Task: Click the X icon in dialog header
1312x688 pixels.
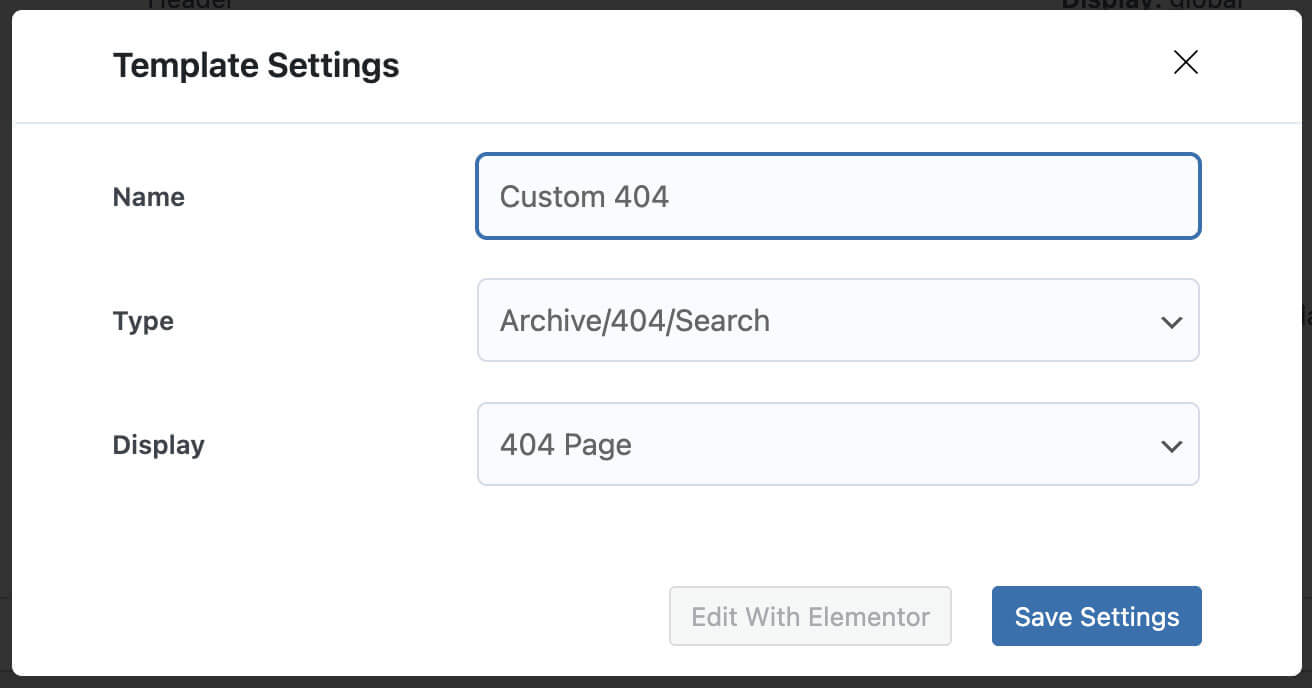Action: 1185,63
